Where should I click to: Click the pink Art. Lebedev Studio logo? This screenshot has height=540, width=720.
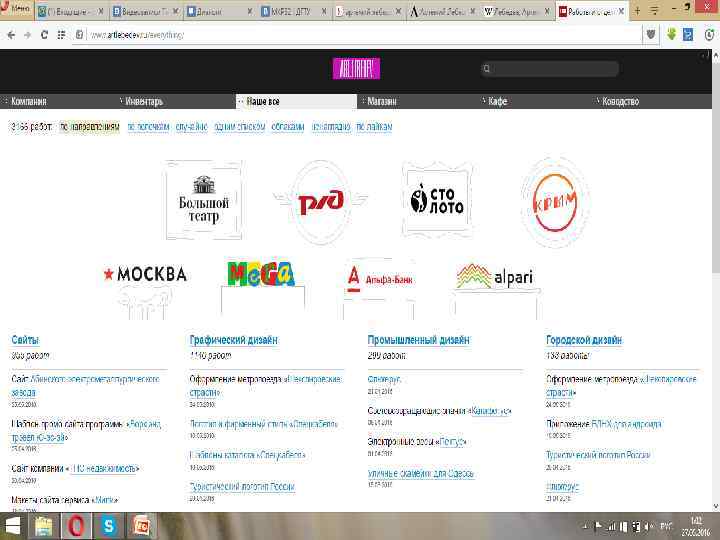[356, 68]
